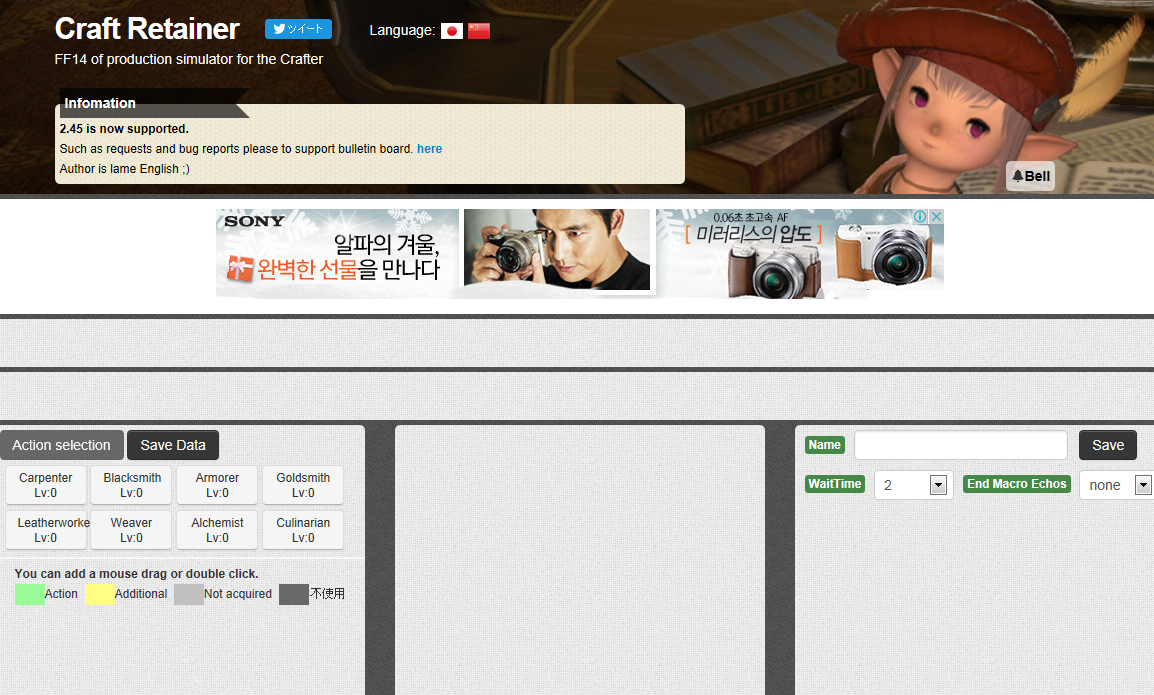This screenshot has width=1154, height=695.
Task: Open the Bell notification button
Action: pos(1030,176)
